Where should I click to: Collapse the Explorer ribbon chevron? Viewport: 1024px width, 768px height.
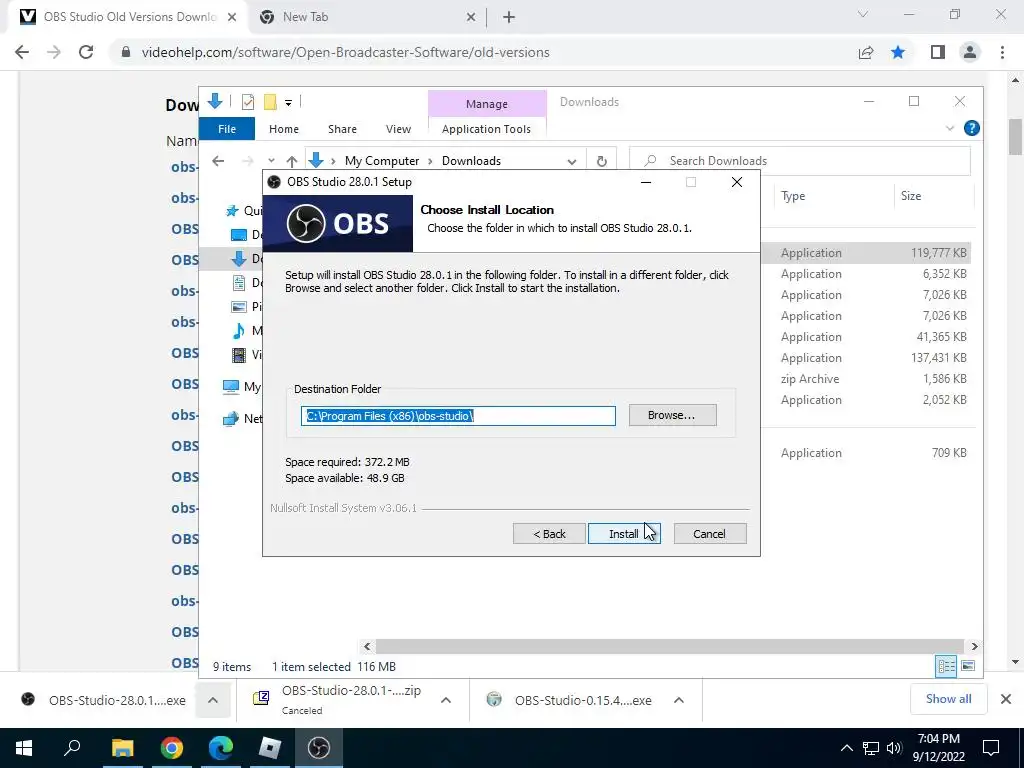coord(950,128)
